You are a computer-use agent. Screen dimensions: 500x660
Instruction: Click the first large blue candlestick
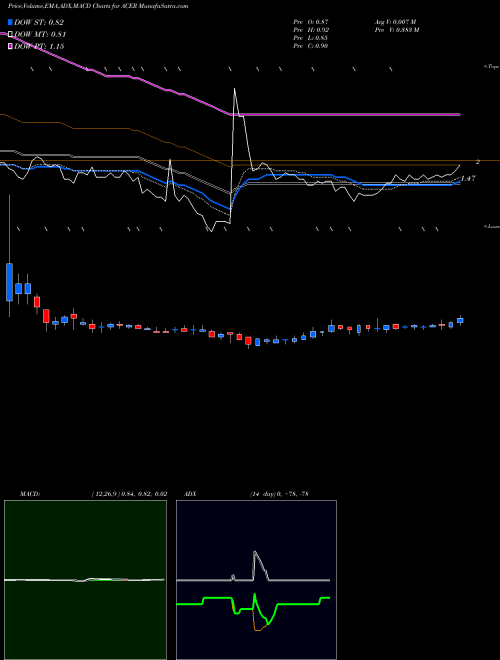[x=9, y=282]
